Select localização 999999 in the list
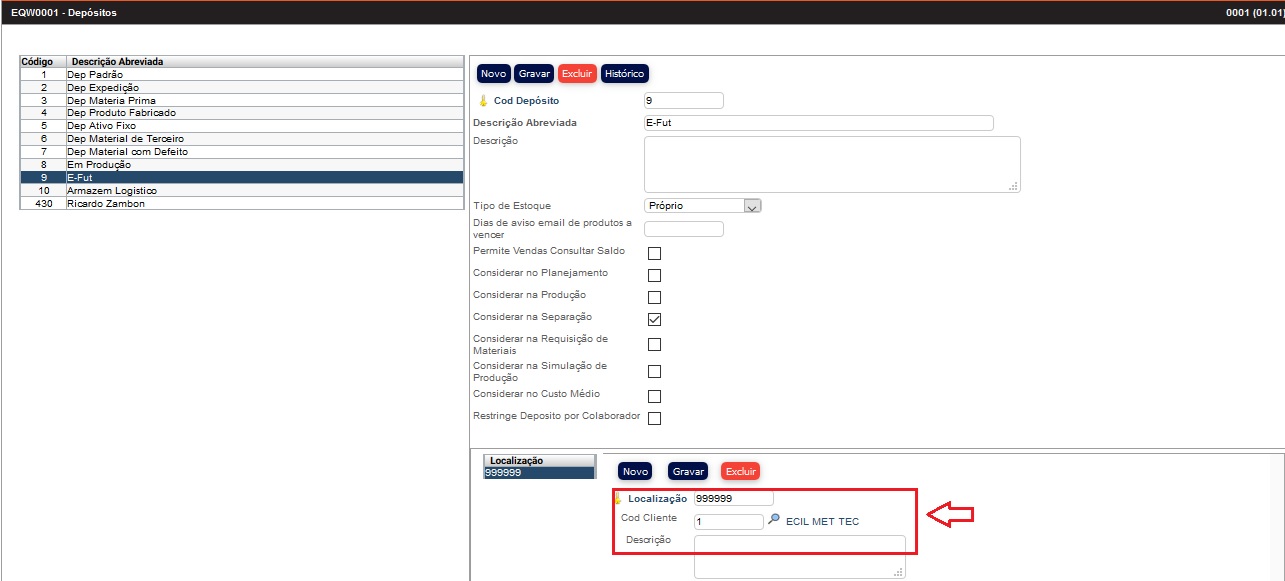The image size is (1285, 581). coord(538,473)
